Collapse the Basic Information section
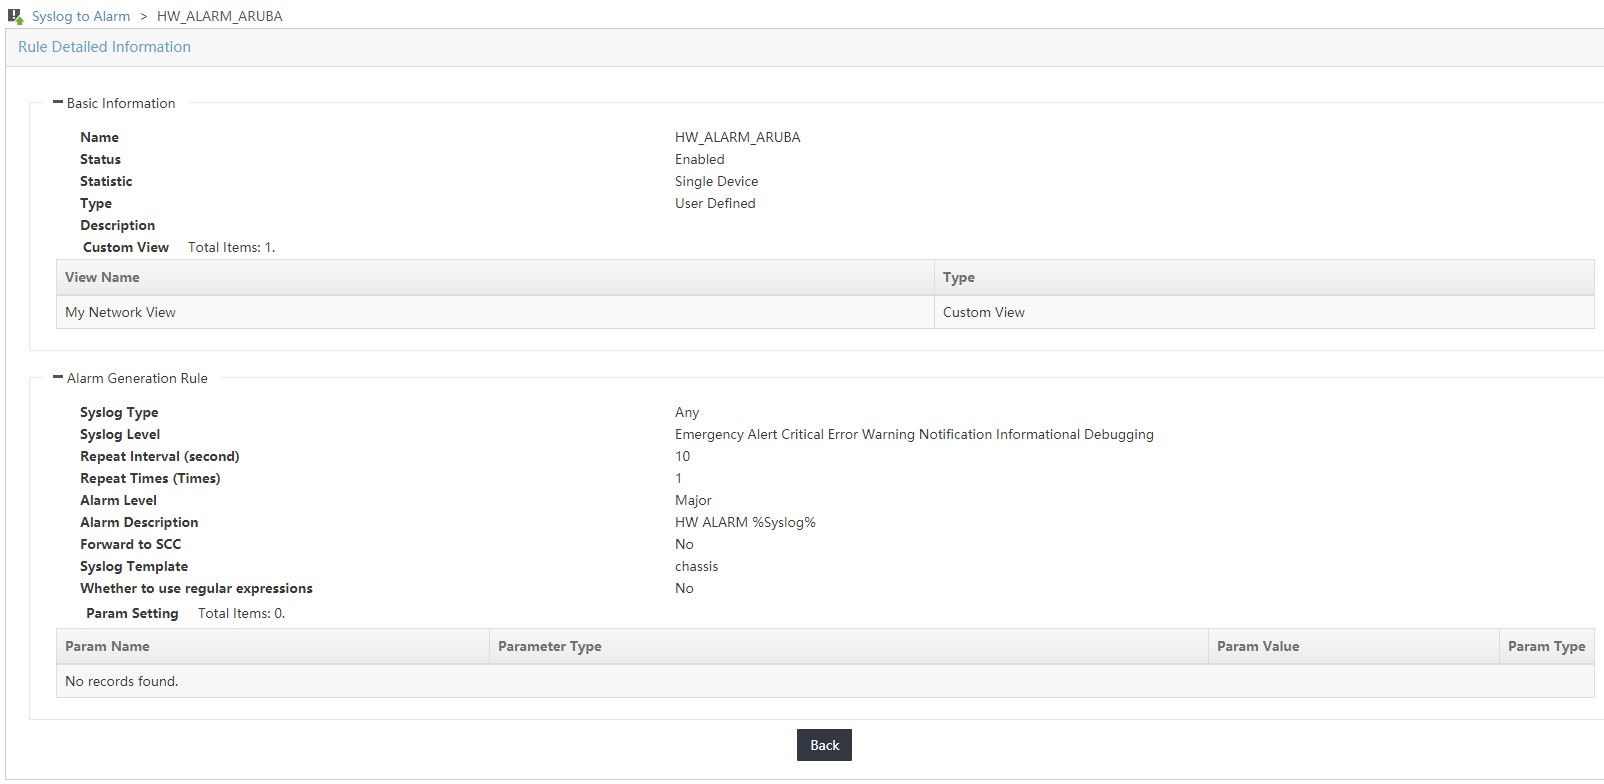 [x=58, y=102]
